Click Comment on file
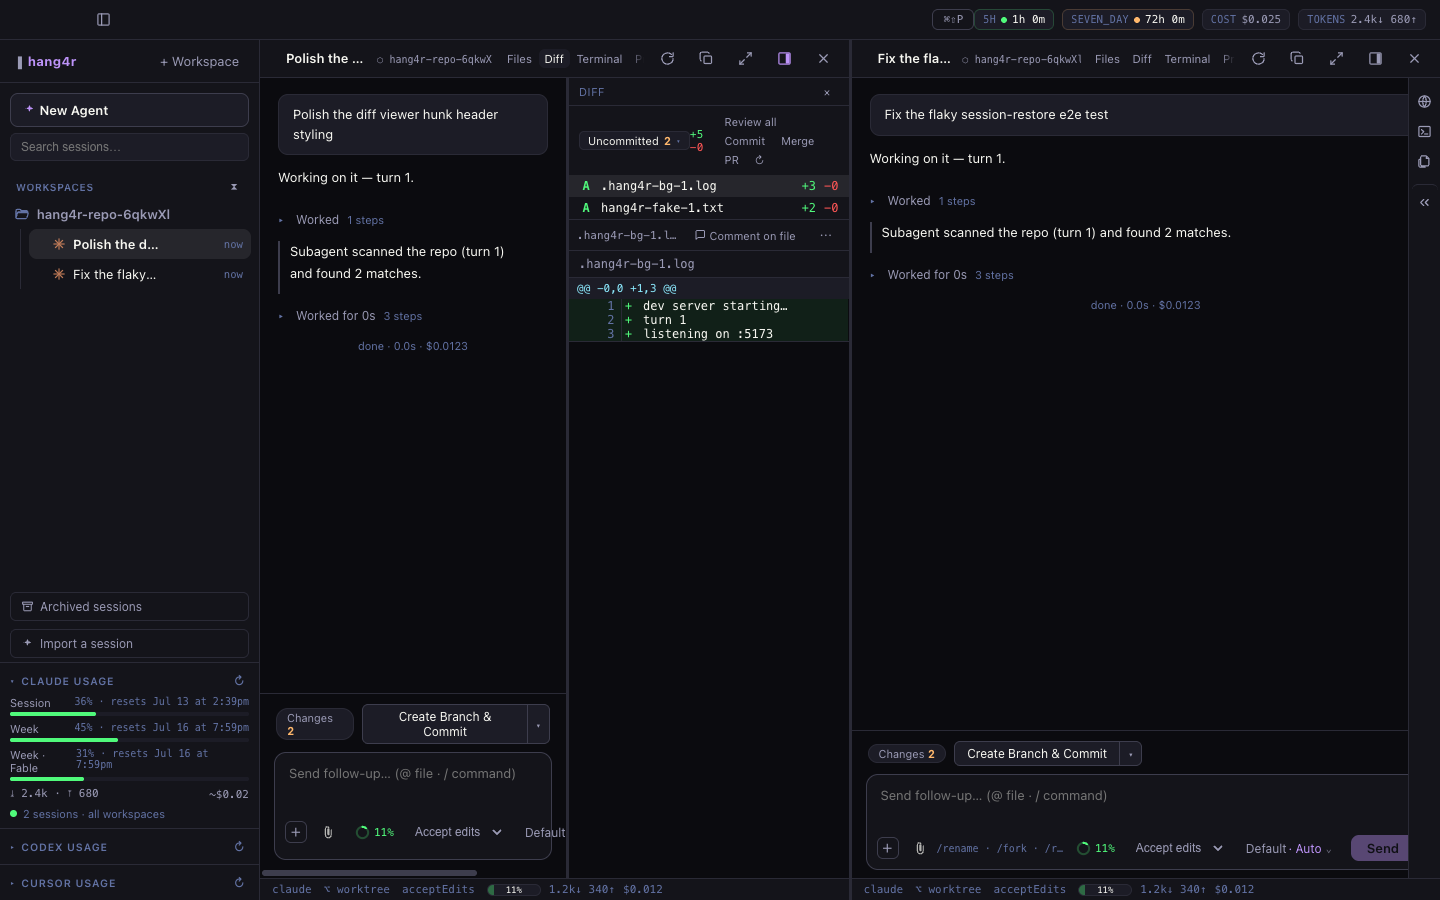 pos(745,236)
